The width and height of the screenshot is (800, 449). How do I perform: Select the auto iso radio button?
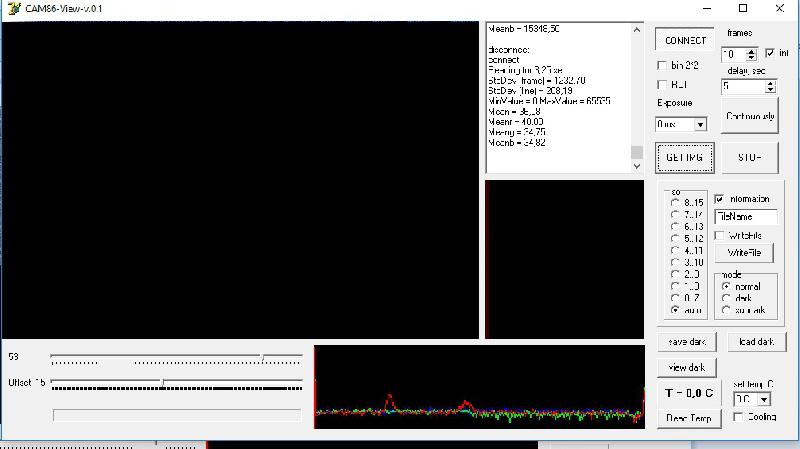tap(675, 310)
